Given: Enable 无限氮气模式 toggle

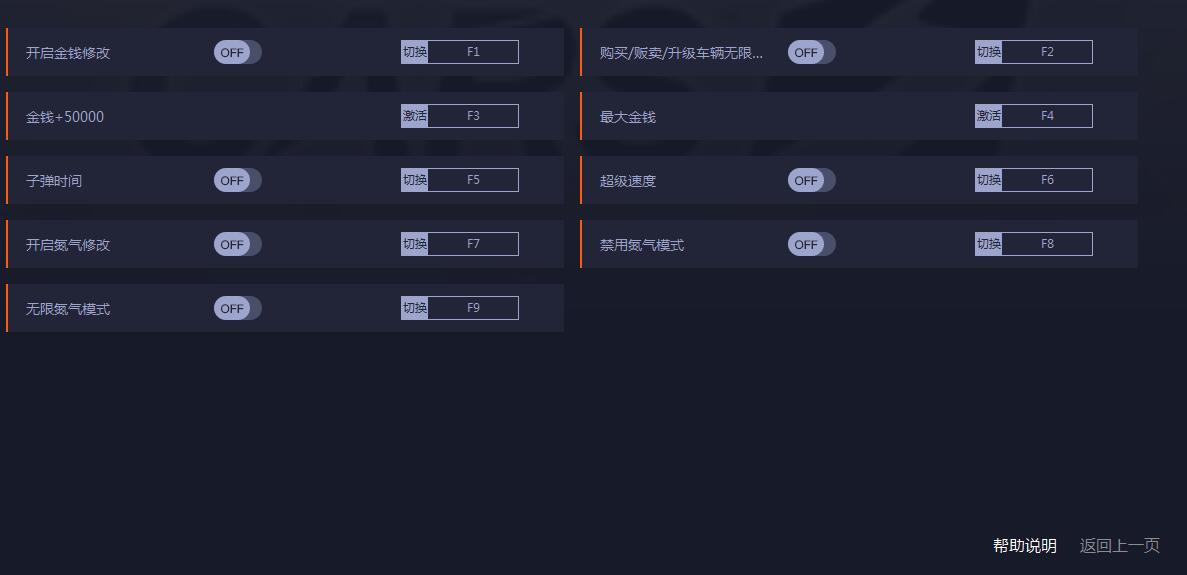Looking at the screenshot, I should (x=237, y=308).
